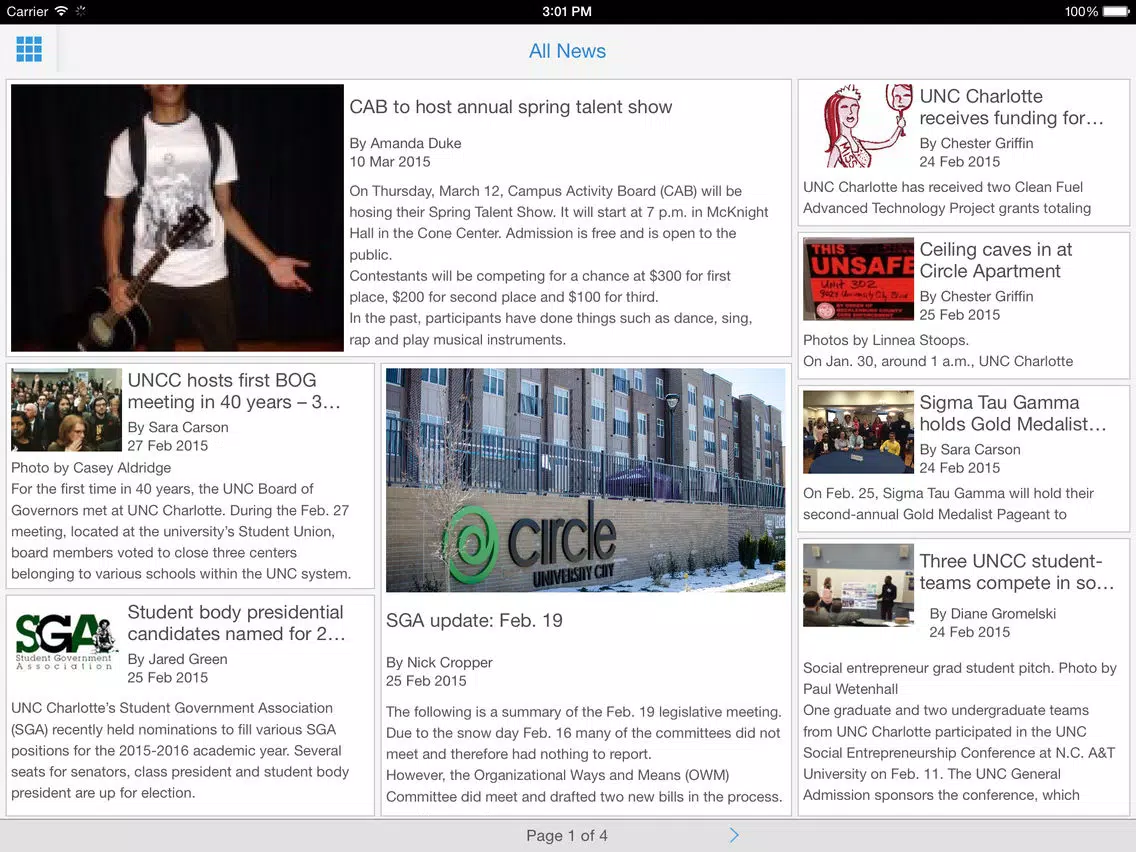
Task: Open Social Entrepreneurship Conference summary text
Action: [x=959, y=732]
